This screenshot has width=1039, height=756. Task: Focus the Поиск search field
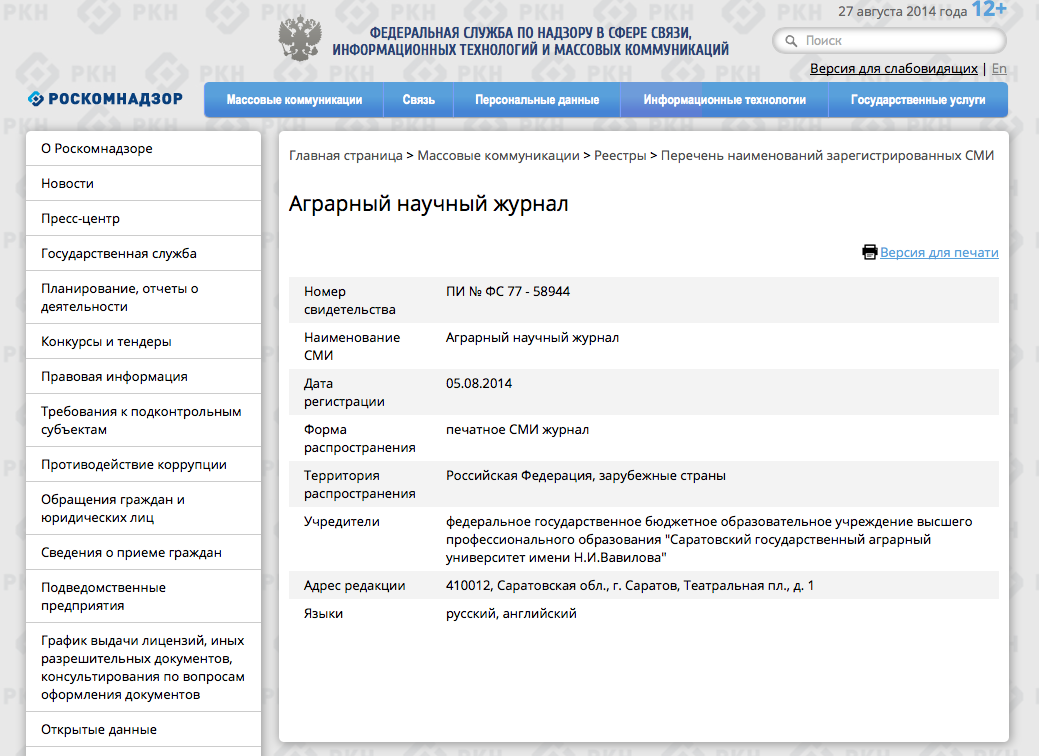[889, 40]
